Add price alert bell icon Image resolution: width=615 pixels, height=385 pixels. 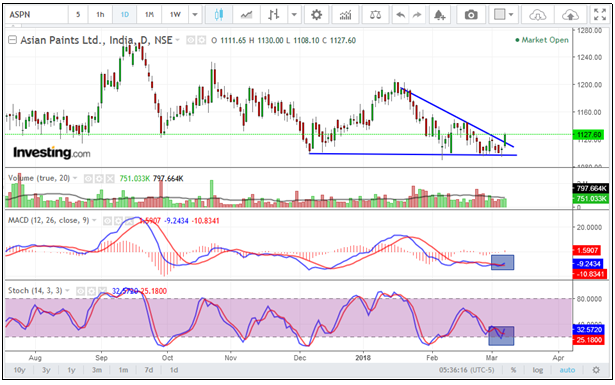(439, 15)
